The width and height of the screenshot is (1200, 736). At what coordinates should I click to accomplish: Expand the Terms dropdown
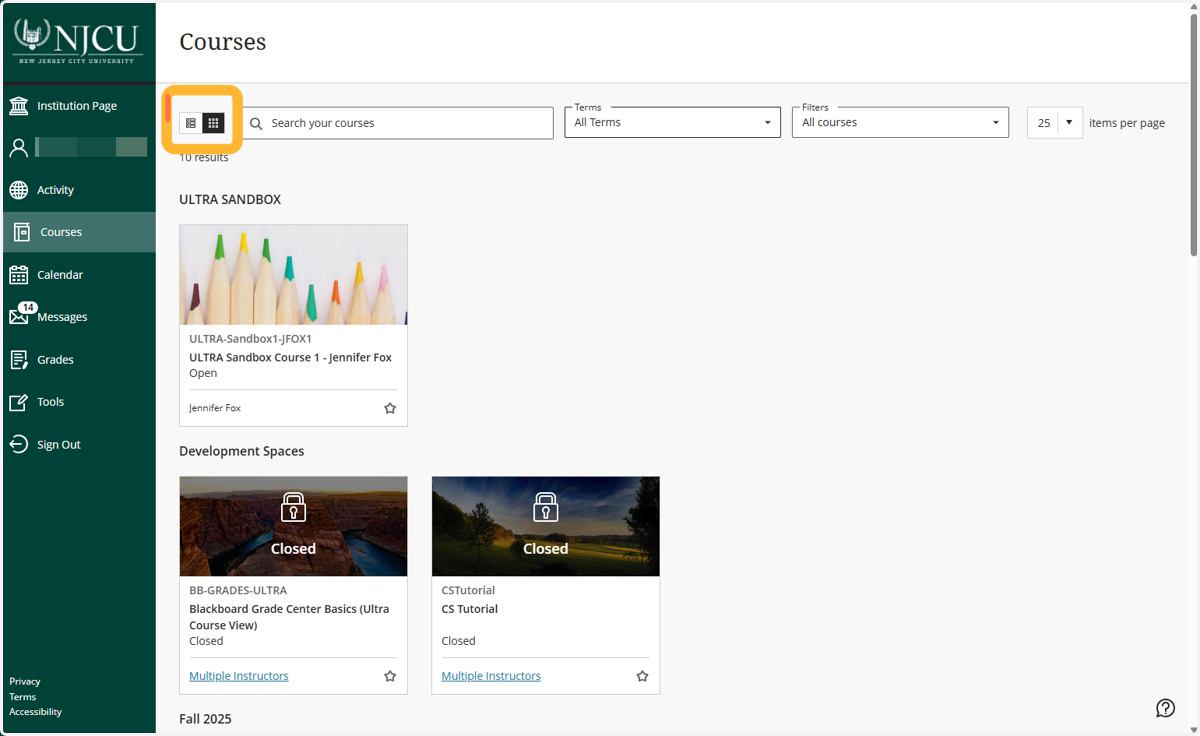(672, 122)
